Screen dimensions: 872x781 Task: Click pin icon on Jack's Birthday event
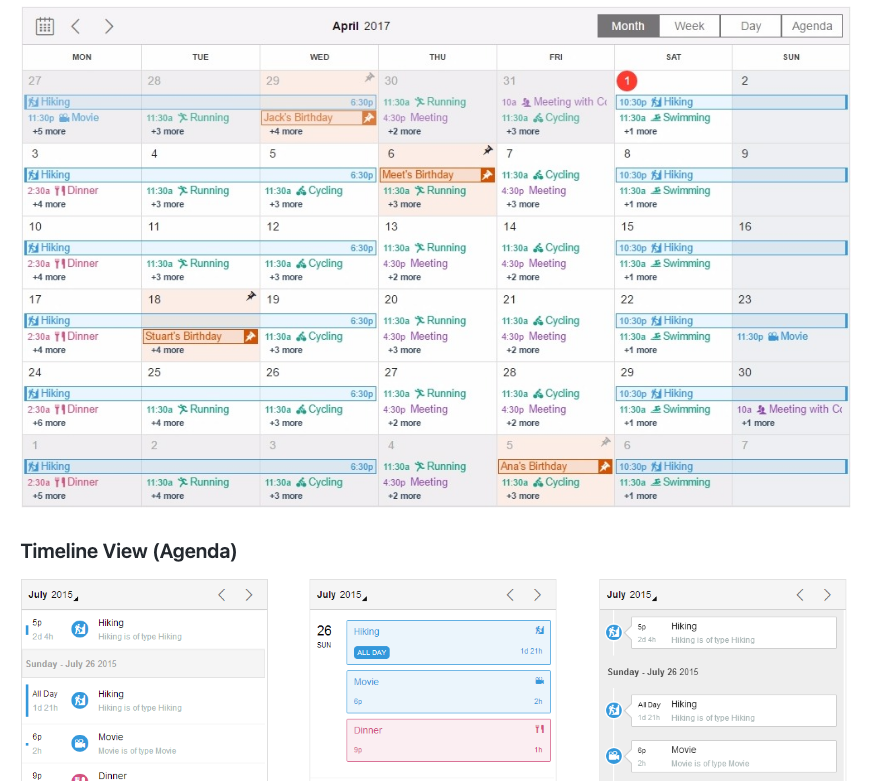[x=369, y=118]
